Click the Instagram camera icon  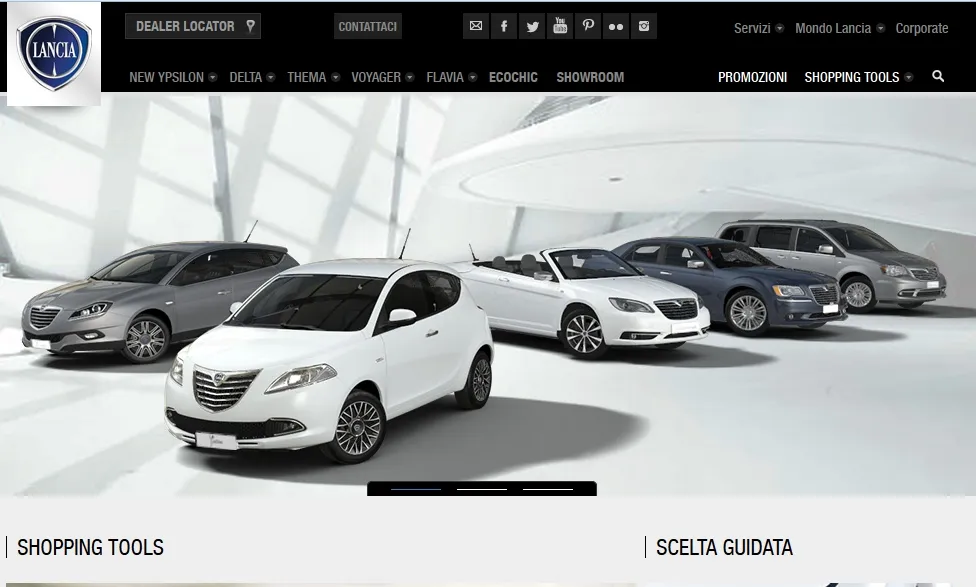tap(644, 27)
